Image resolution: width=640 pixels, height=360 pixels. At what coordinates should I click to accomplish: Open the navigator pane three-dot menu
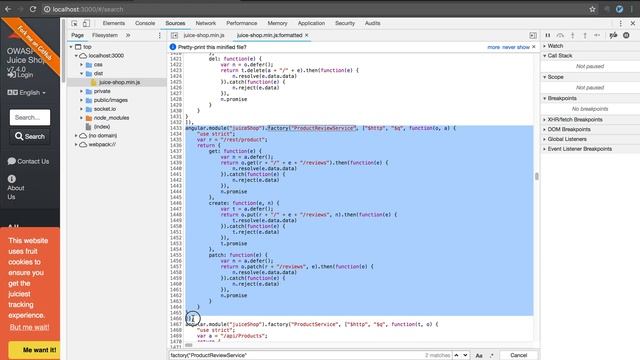[x=160, y=36]
